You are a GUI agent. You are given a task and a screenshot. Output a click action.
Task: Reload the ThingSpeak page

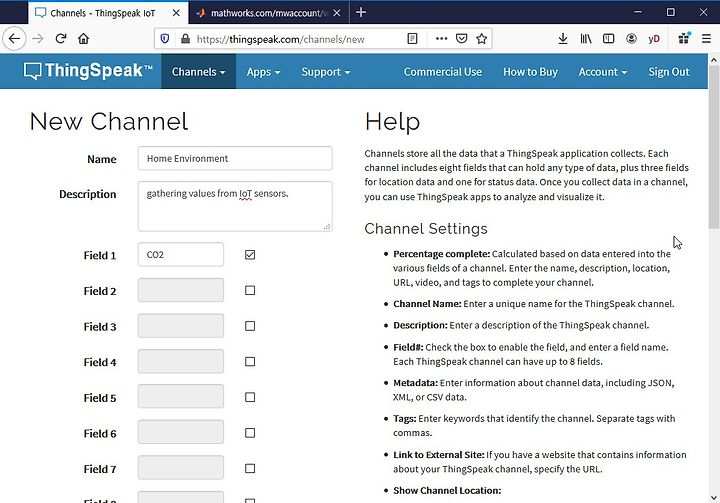point(61,39)
